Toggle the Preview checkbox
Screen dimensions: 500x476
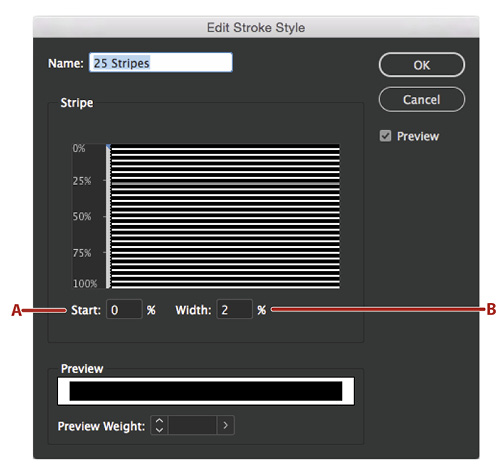pyautogui.click(x=385, y=136)
